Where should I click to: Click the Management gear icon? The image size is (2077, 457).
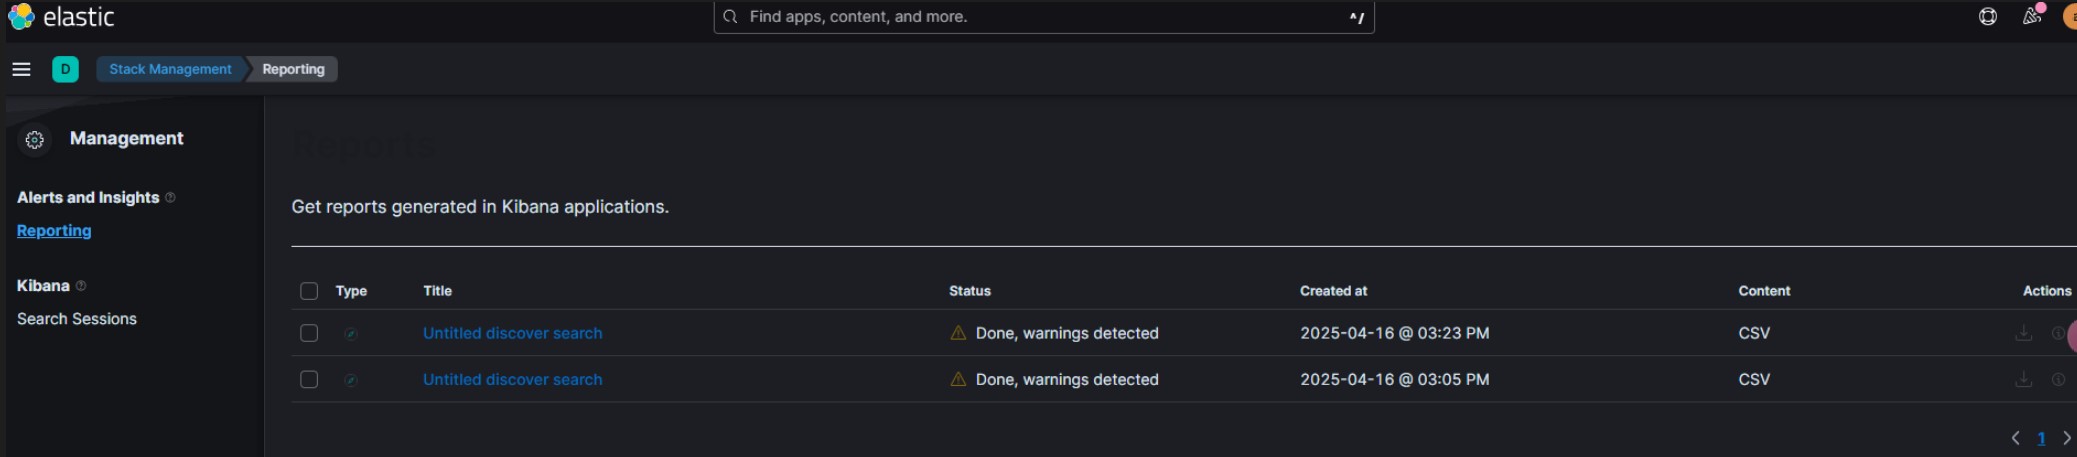click(x=35, y=140)
